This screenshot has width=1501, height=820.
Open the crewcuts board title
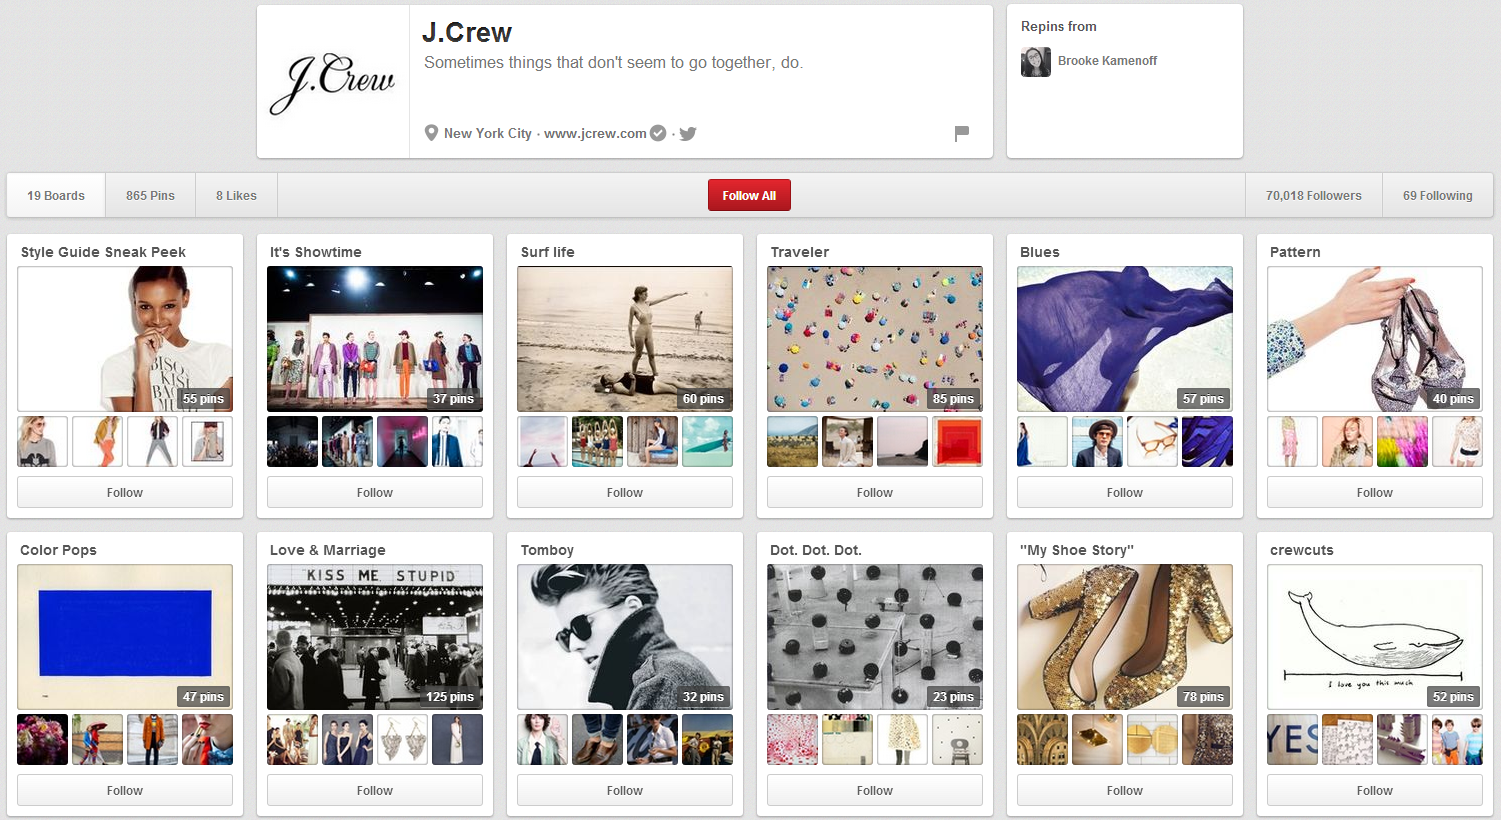click(x=1302, y=550)
